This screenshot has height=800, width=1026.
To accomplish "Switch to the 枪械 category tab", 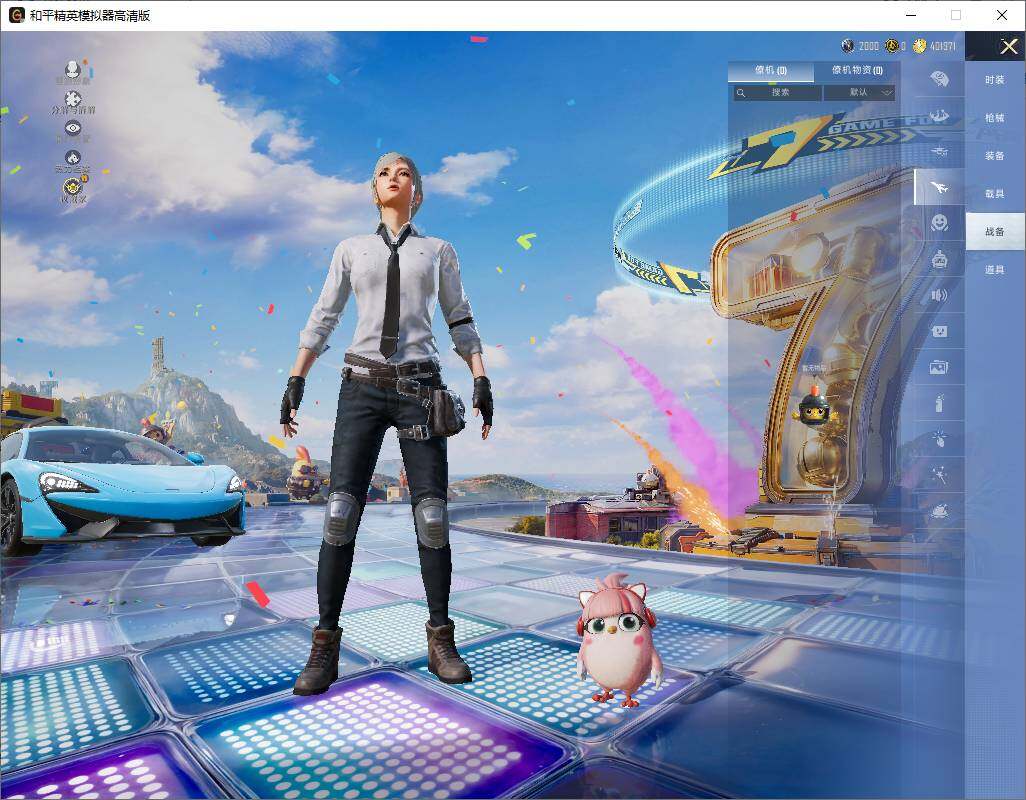I will point(995,118).
